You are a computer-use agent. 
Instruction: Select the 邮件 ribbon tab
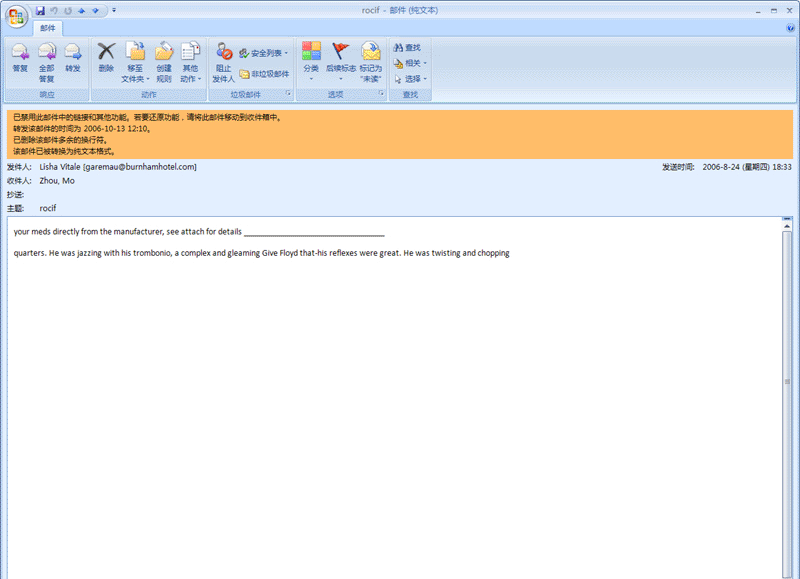pyautogui.click(x=48, y=29)
